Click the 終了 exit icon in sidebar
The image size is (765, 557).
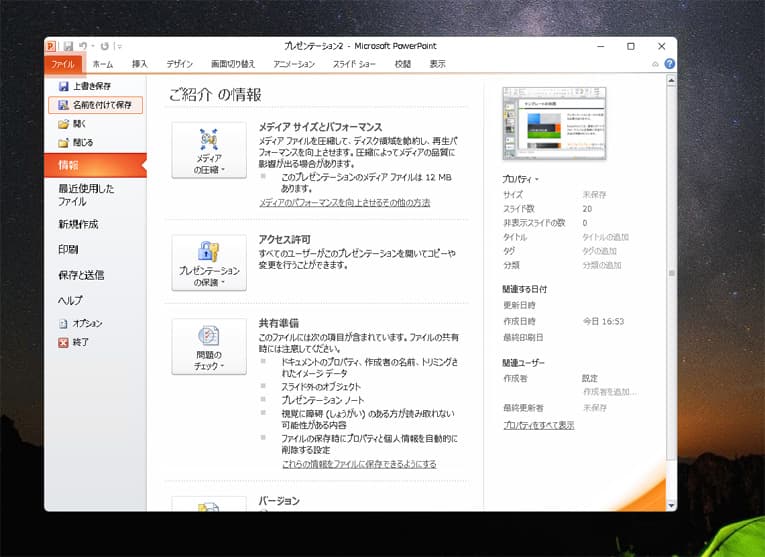click(x=64, y=342)
